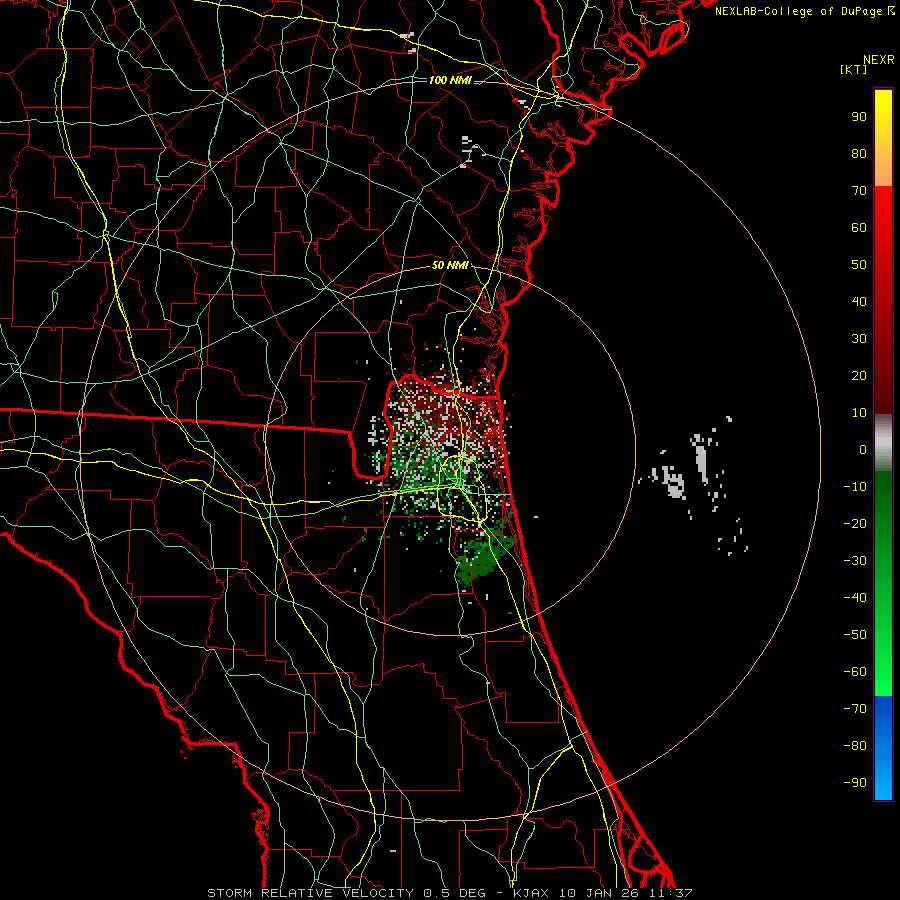Click the [KT] units label
The width and height of the screenshot is (900, 900).
point(854,69)
